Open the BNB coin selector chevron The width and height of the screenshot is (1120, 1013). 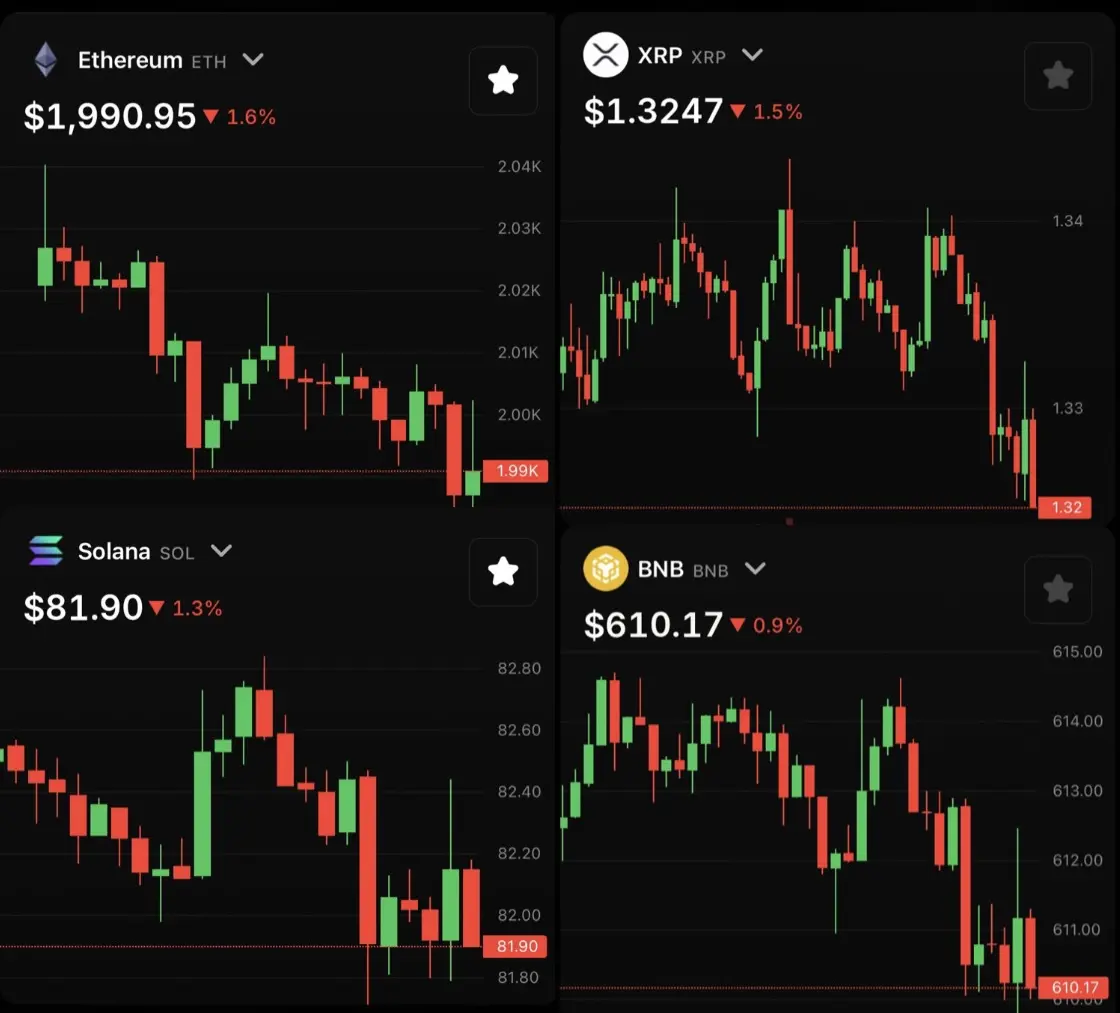click(x=755, y=569)
